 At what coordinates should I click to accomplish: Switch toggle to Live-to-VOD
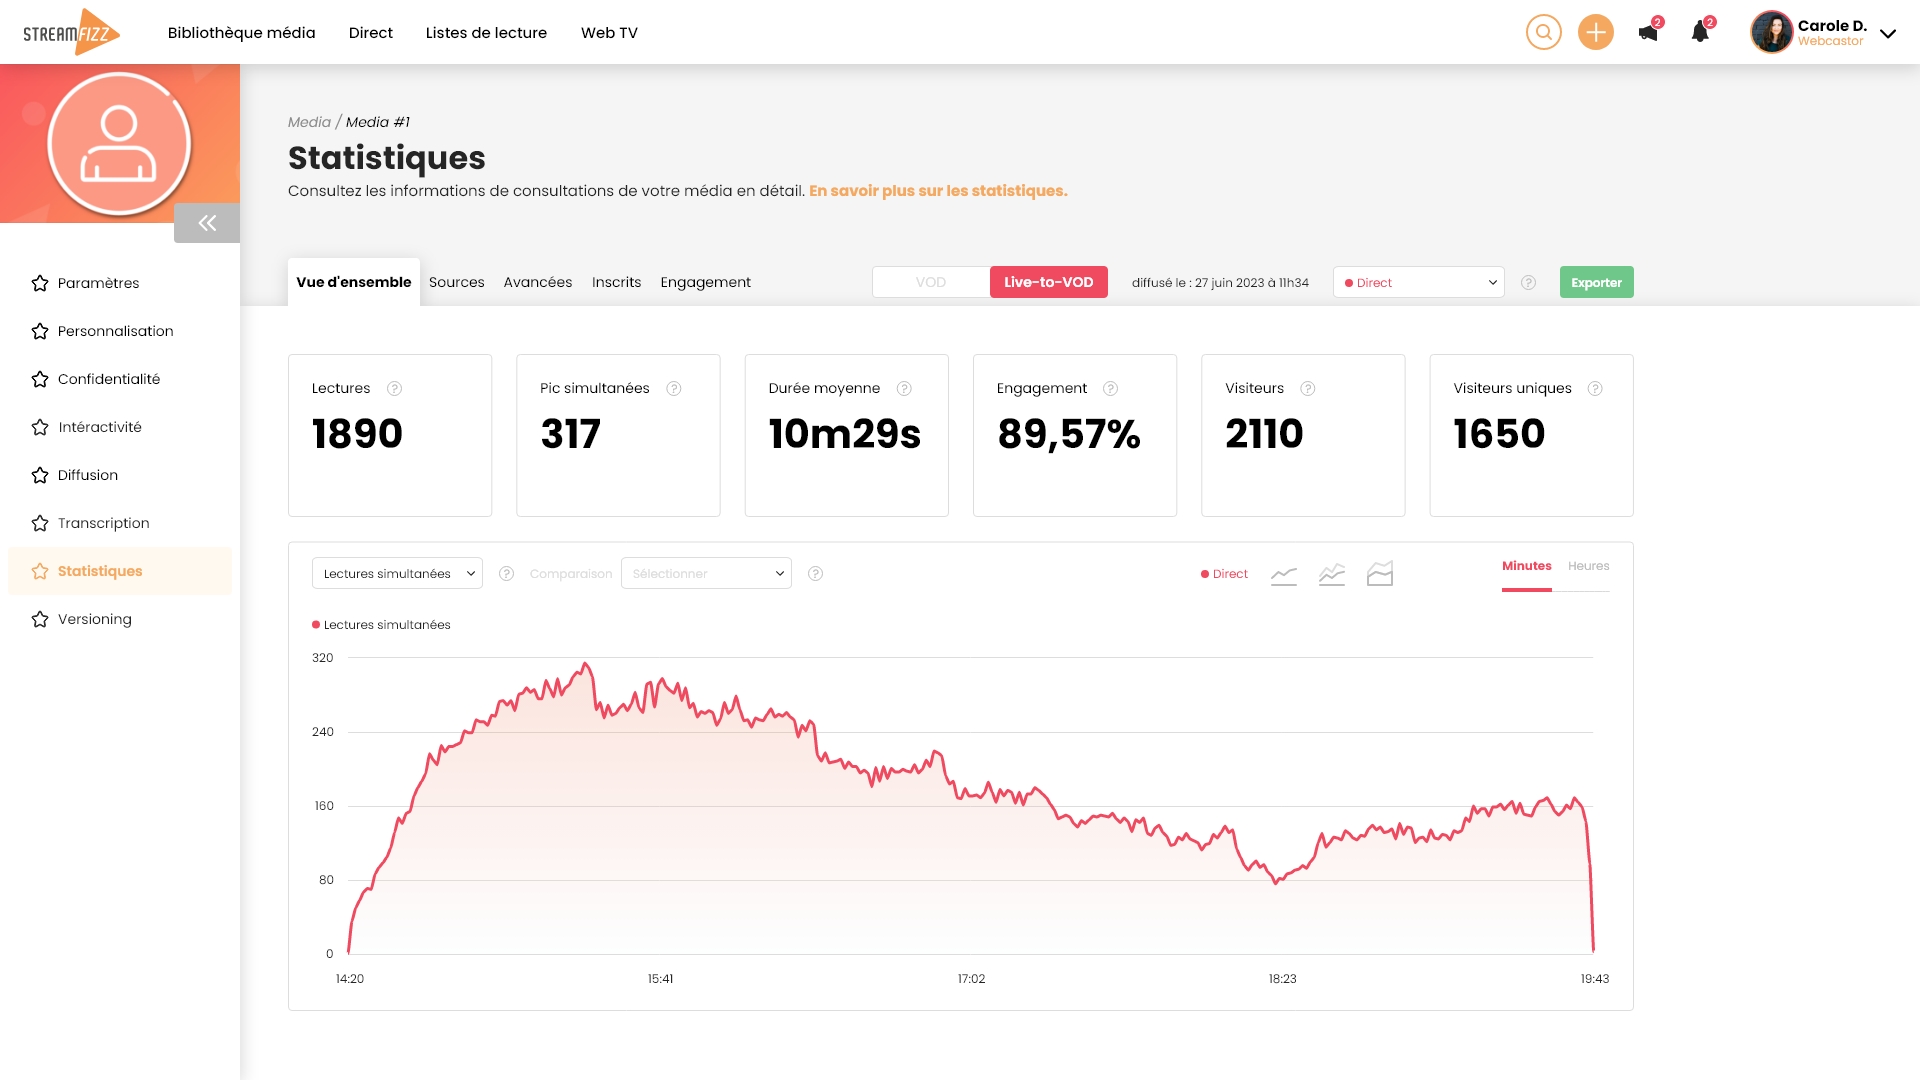tap(1048, 282)
